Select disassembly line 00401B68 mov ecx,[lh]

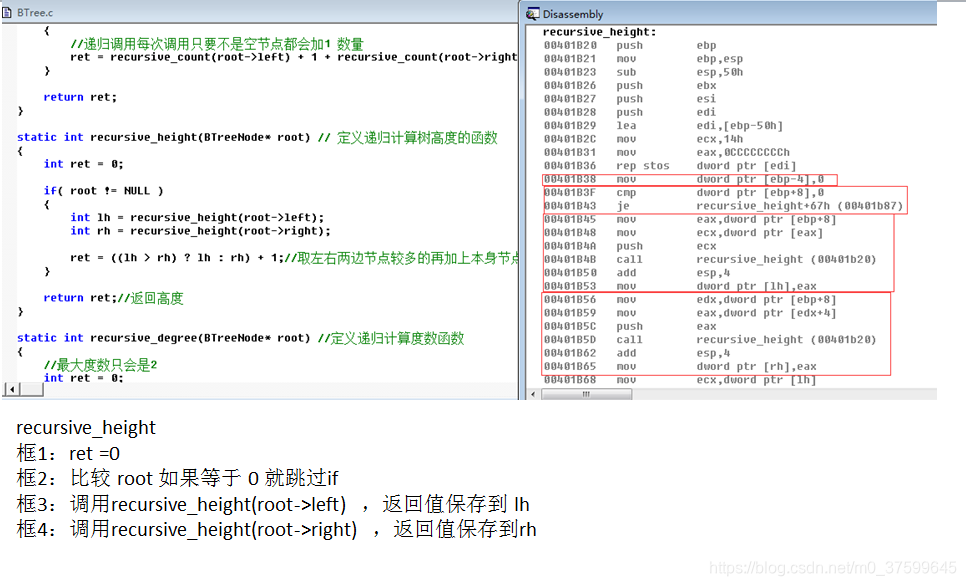point(680,380)
